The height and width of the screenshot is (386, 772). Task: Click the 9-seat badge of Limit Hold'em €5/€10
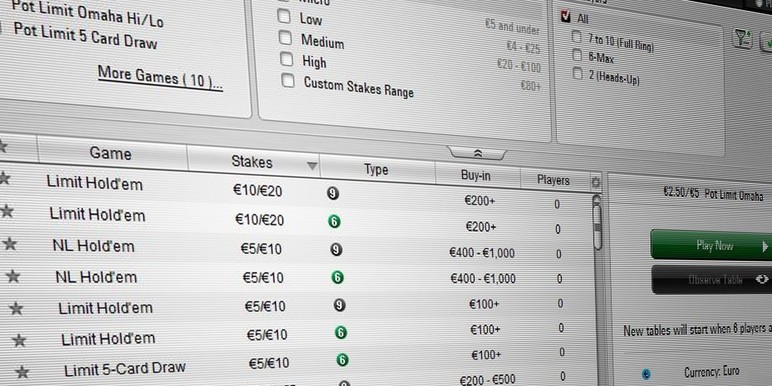(x=339, y=305)
